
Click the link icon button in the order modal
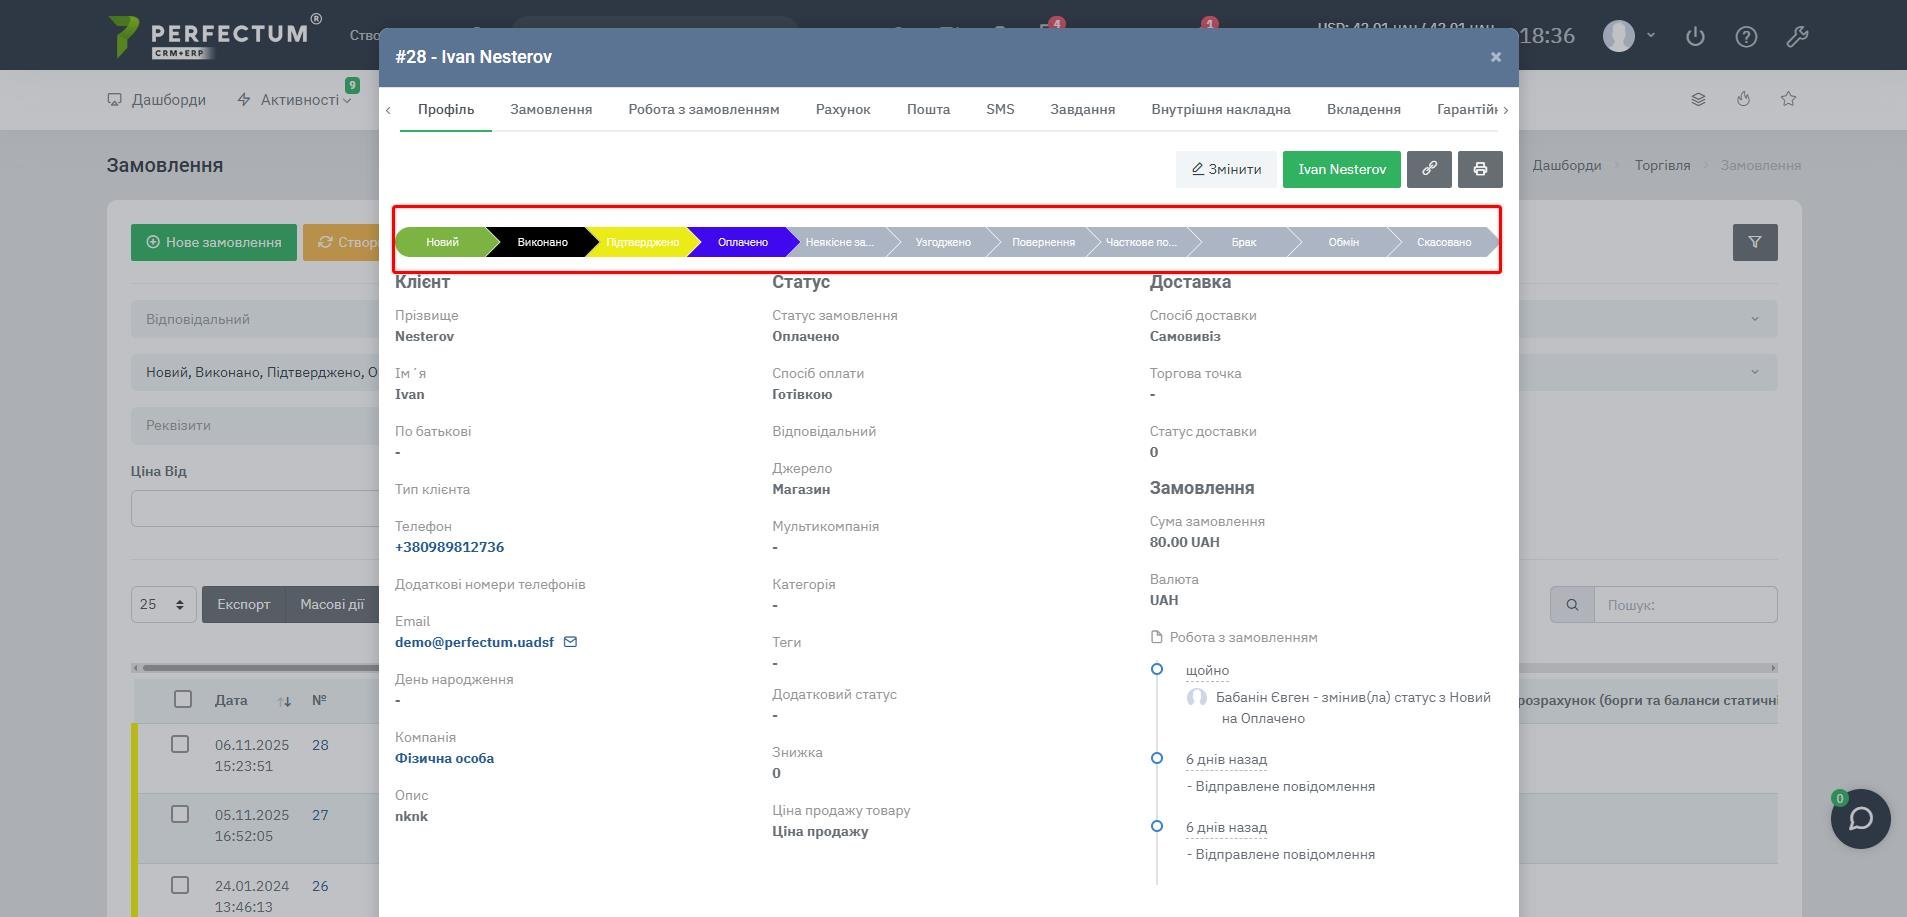pyautogui.click(x=1429, y=169)
